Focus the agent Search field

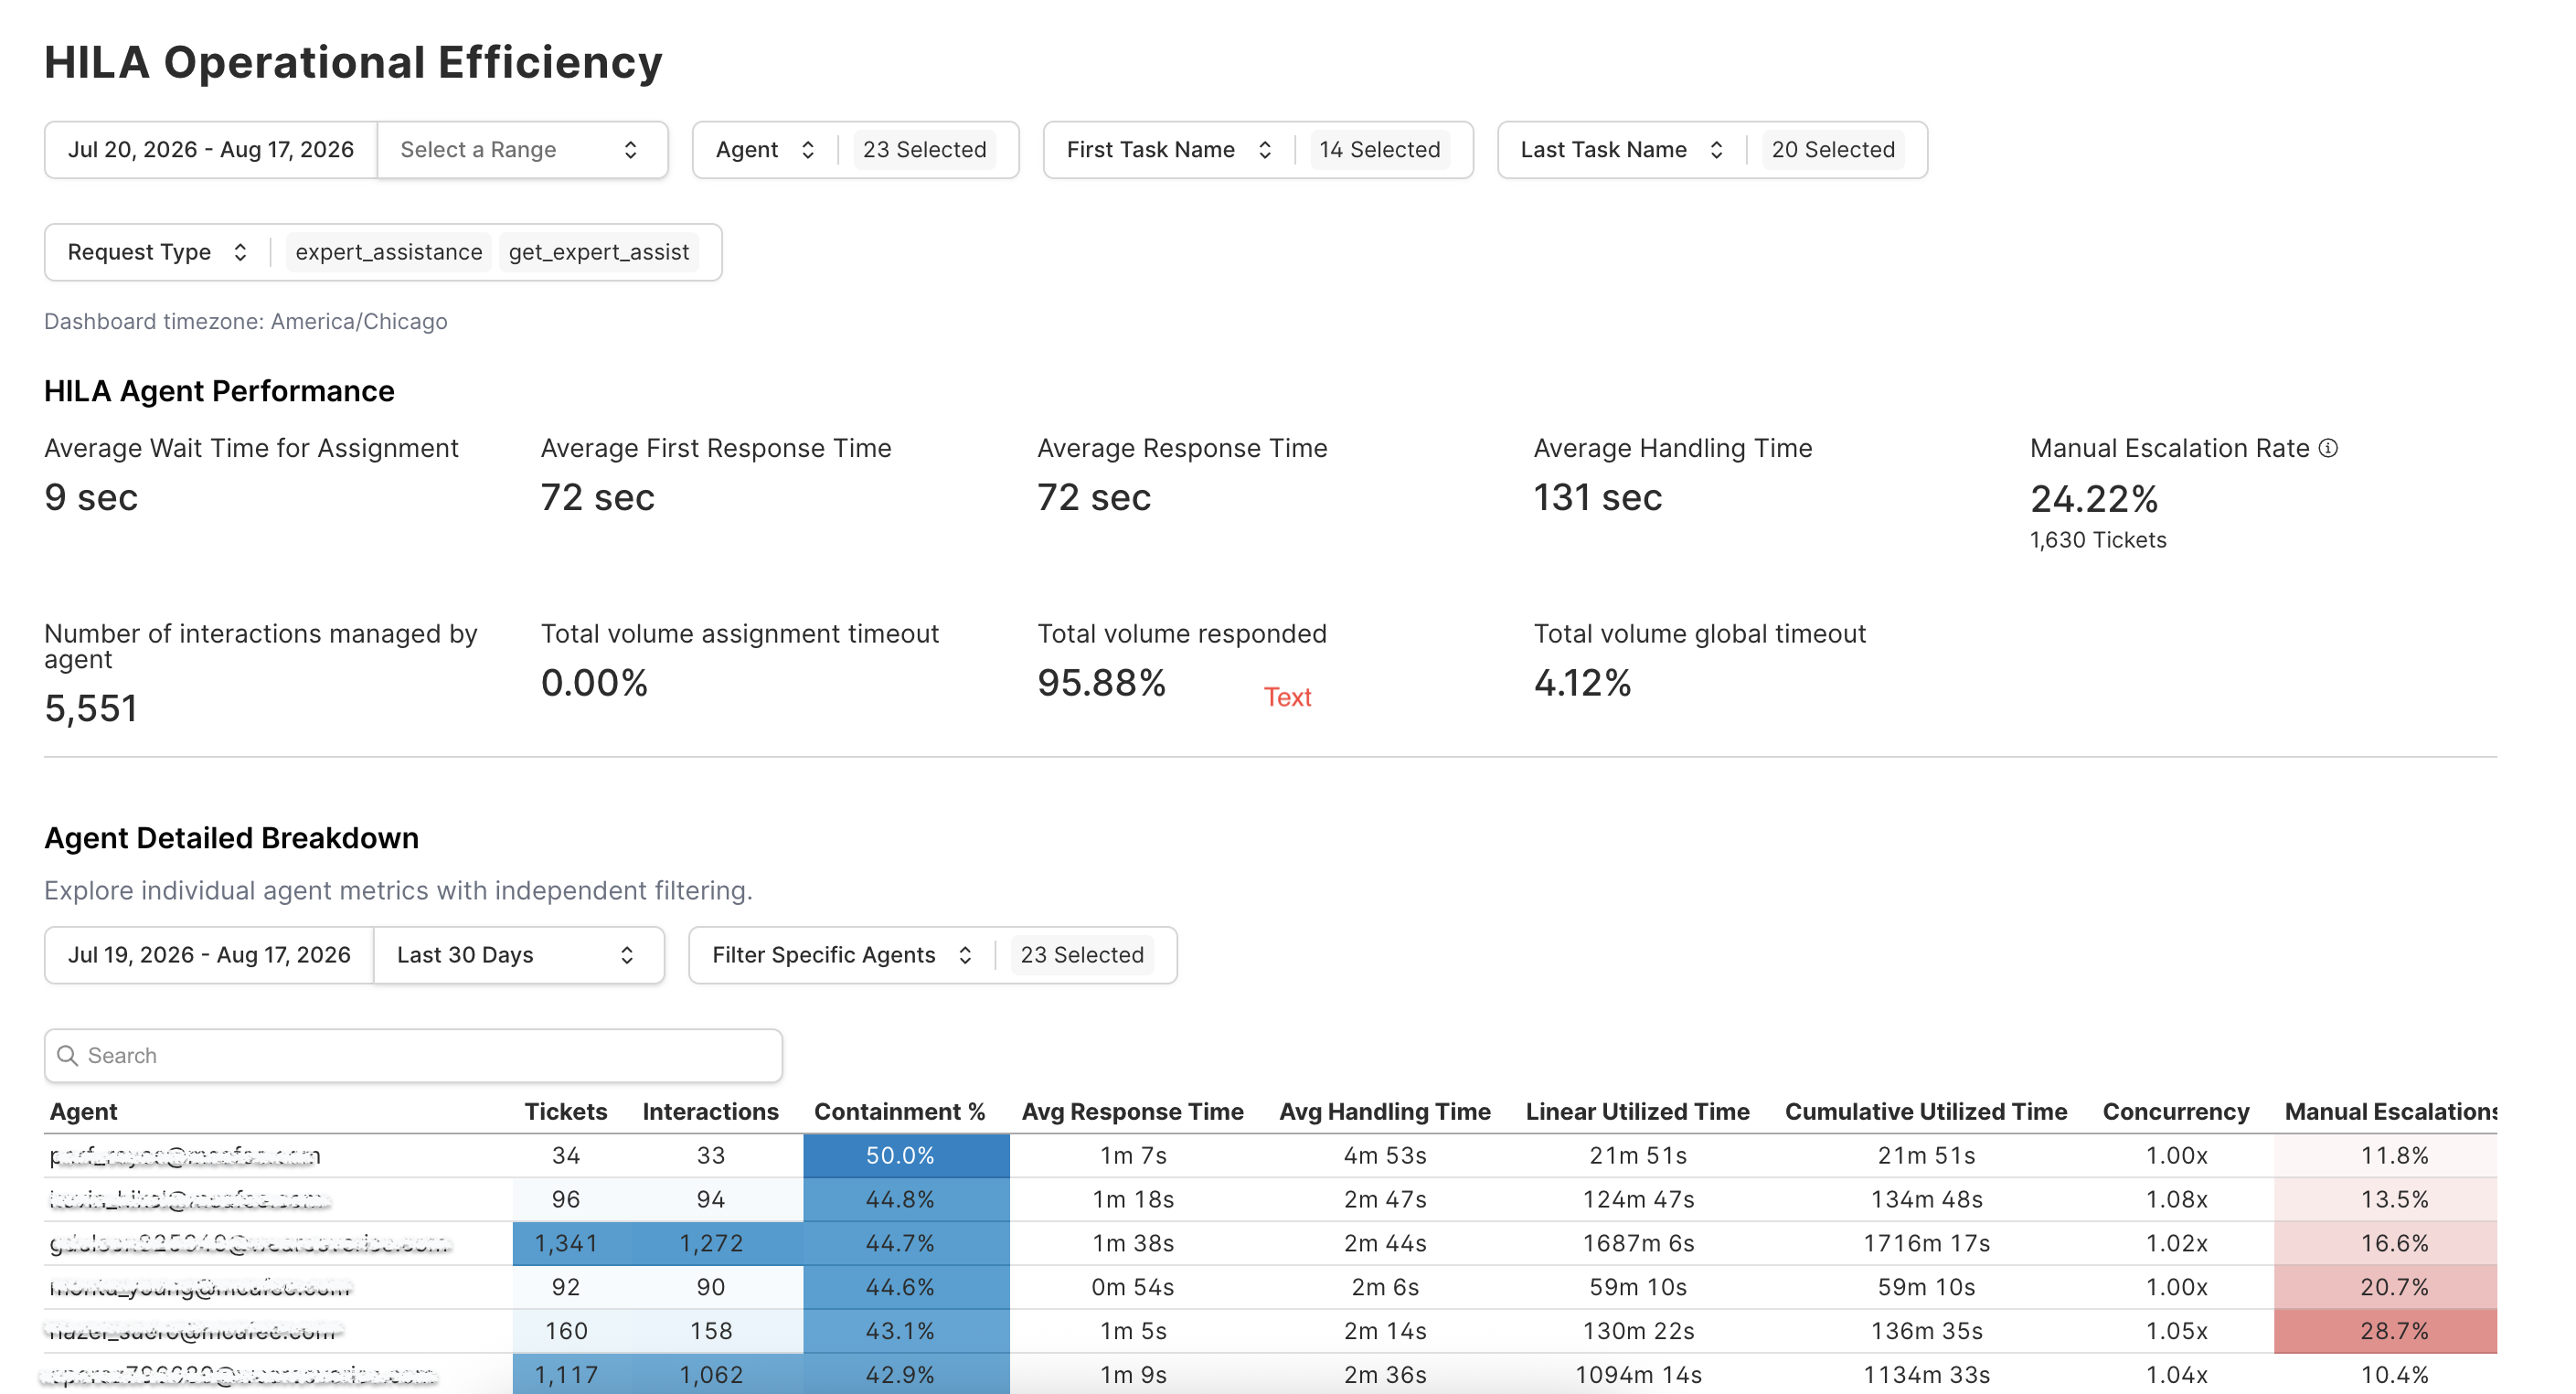413,1055
